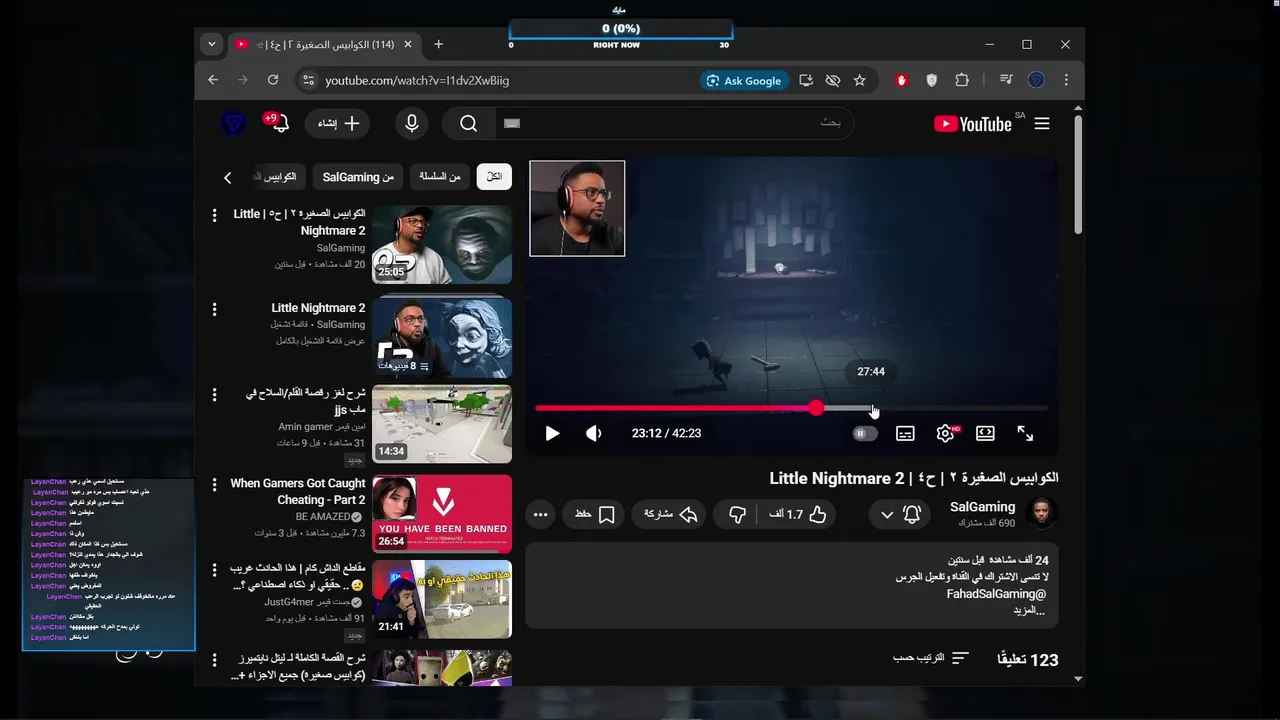Open the red hand adblock extension
Viewport: 1280px width, 720px height.
pyautogui.click(x=902, y=80)
